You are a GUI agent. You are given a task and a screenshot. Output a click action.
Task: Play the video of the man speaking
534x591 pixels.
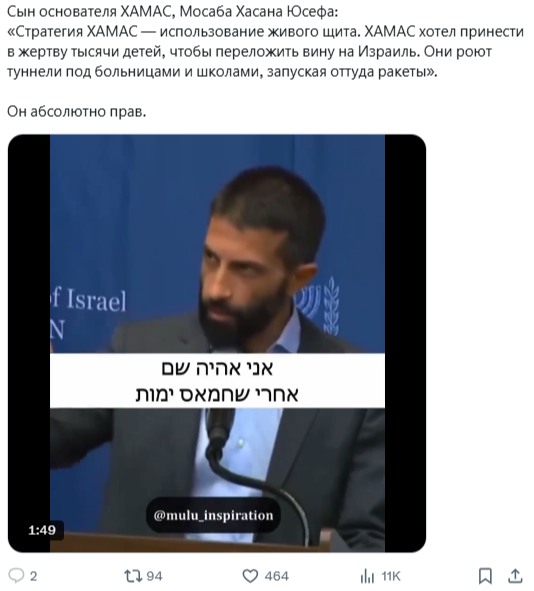[217, 343]
